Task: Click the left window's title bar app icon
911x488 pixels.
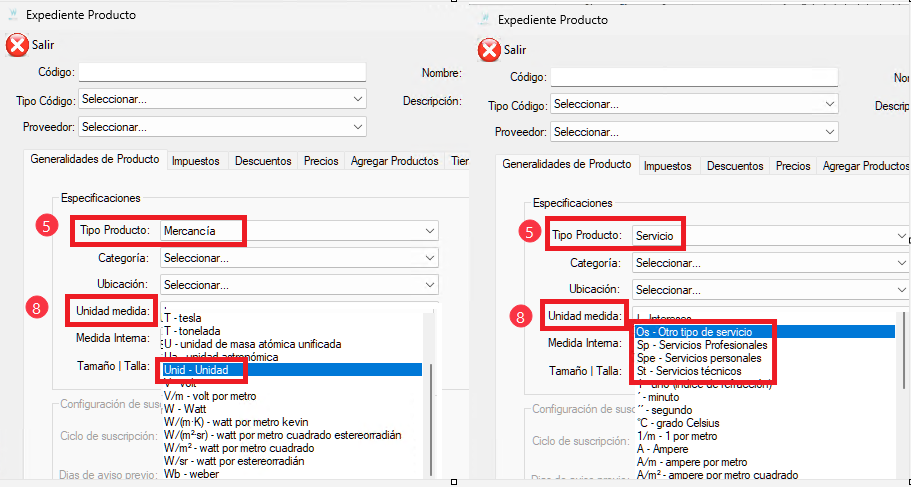Action: click(13, 15)
